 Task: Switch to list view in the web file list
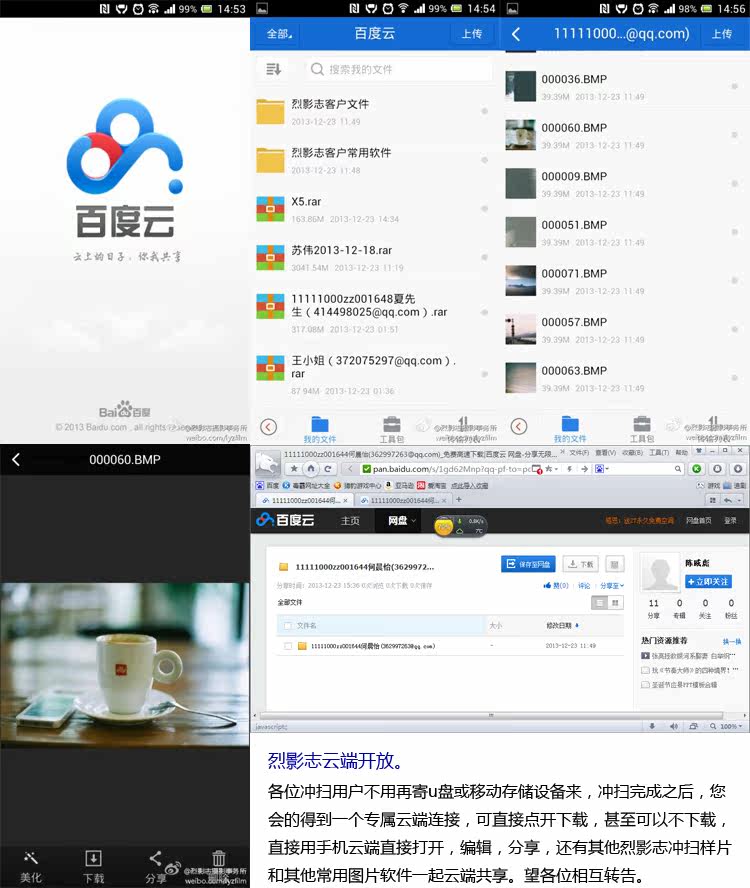(x=599, y=603)
